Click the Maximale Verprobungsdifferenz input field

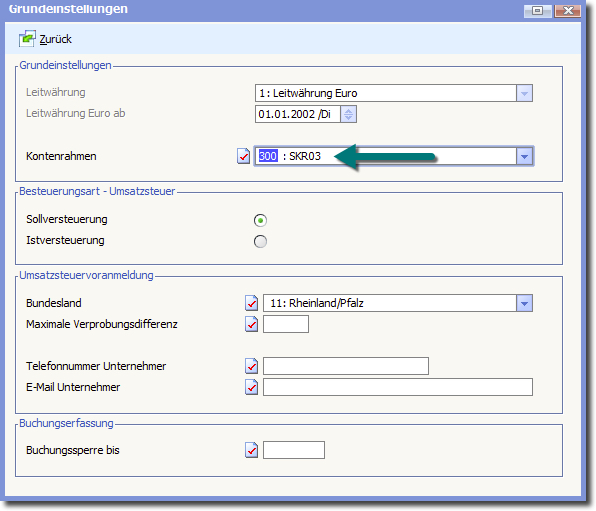[286, 324]
